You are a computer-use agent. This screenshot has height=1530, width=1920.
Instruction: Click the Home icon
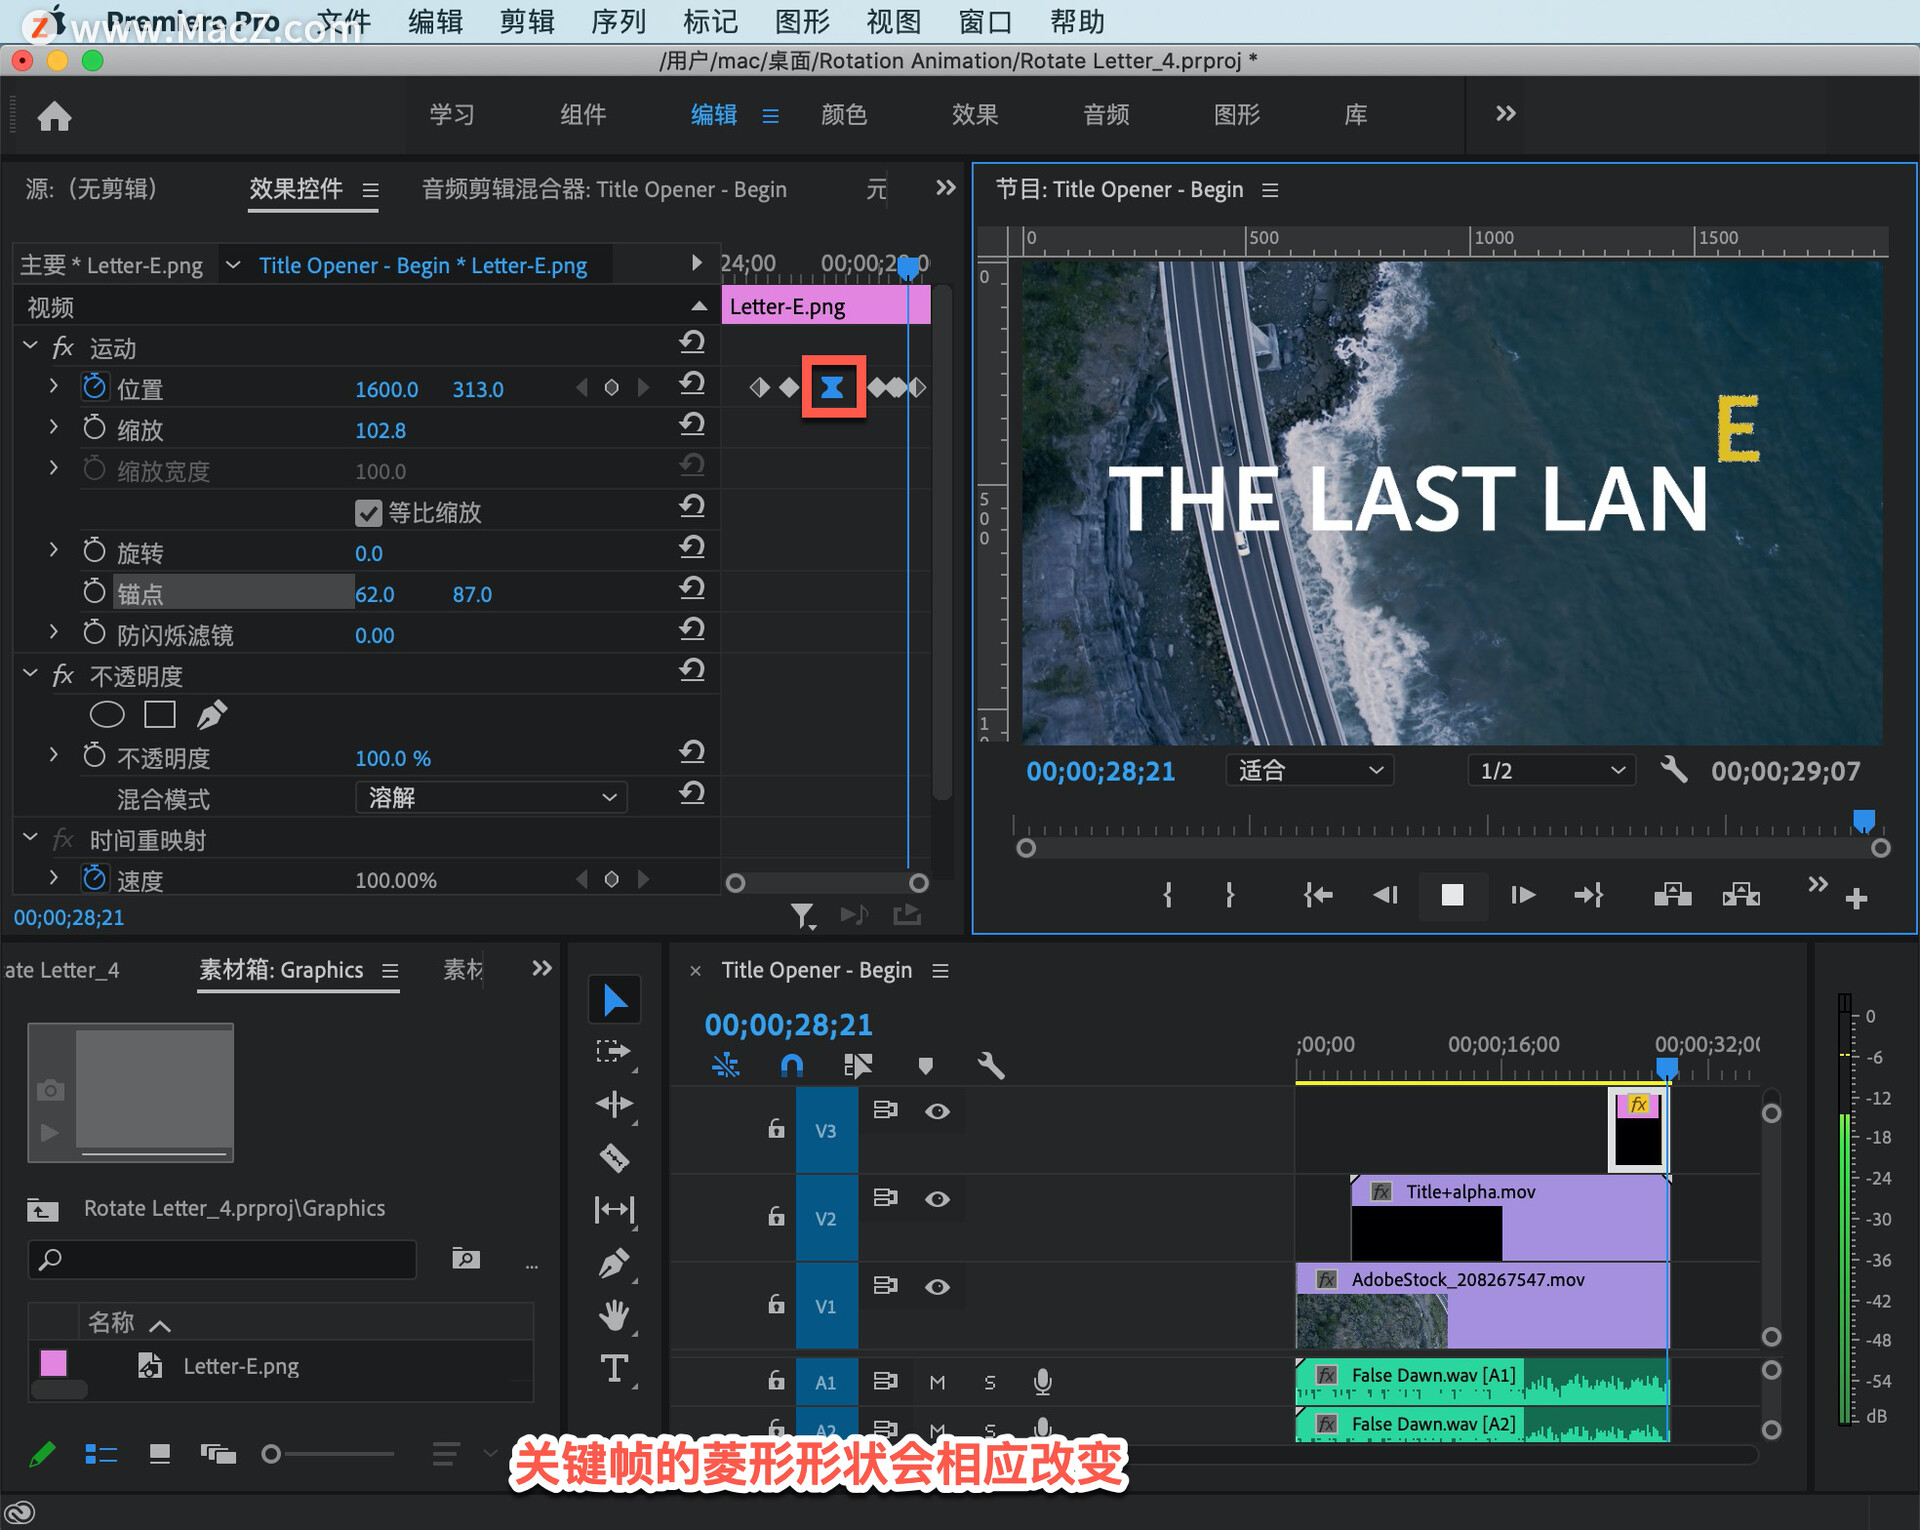tap(54, 116)
